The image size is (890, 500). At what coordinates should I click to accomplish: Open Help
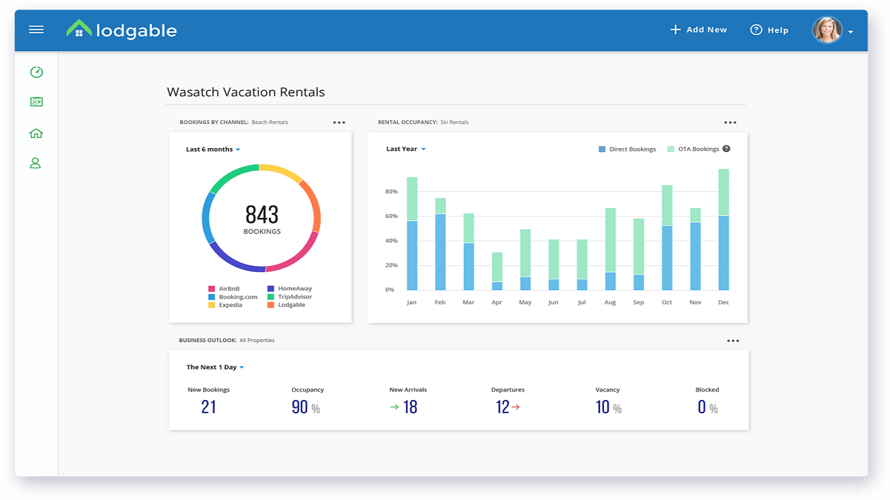[x=769, y=30]
